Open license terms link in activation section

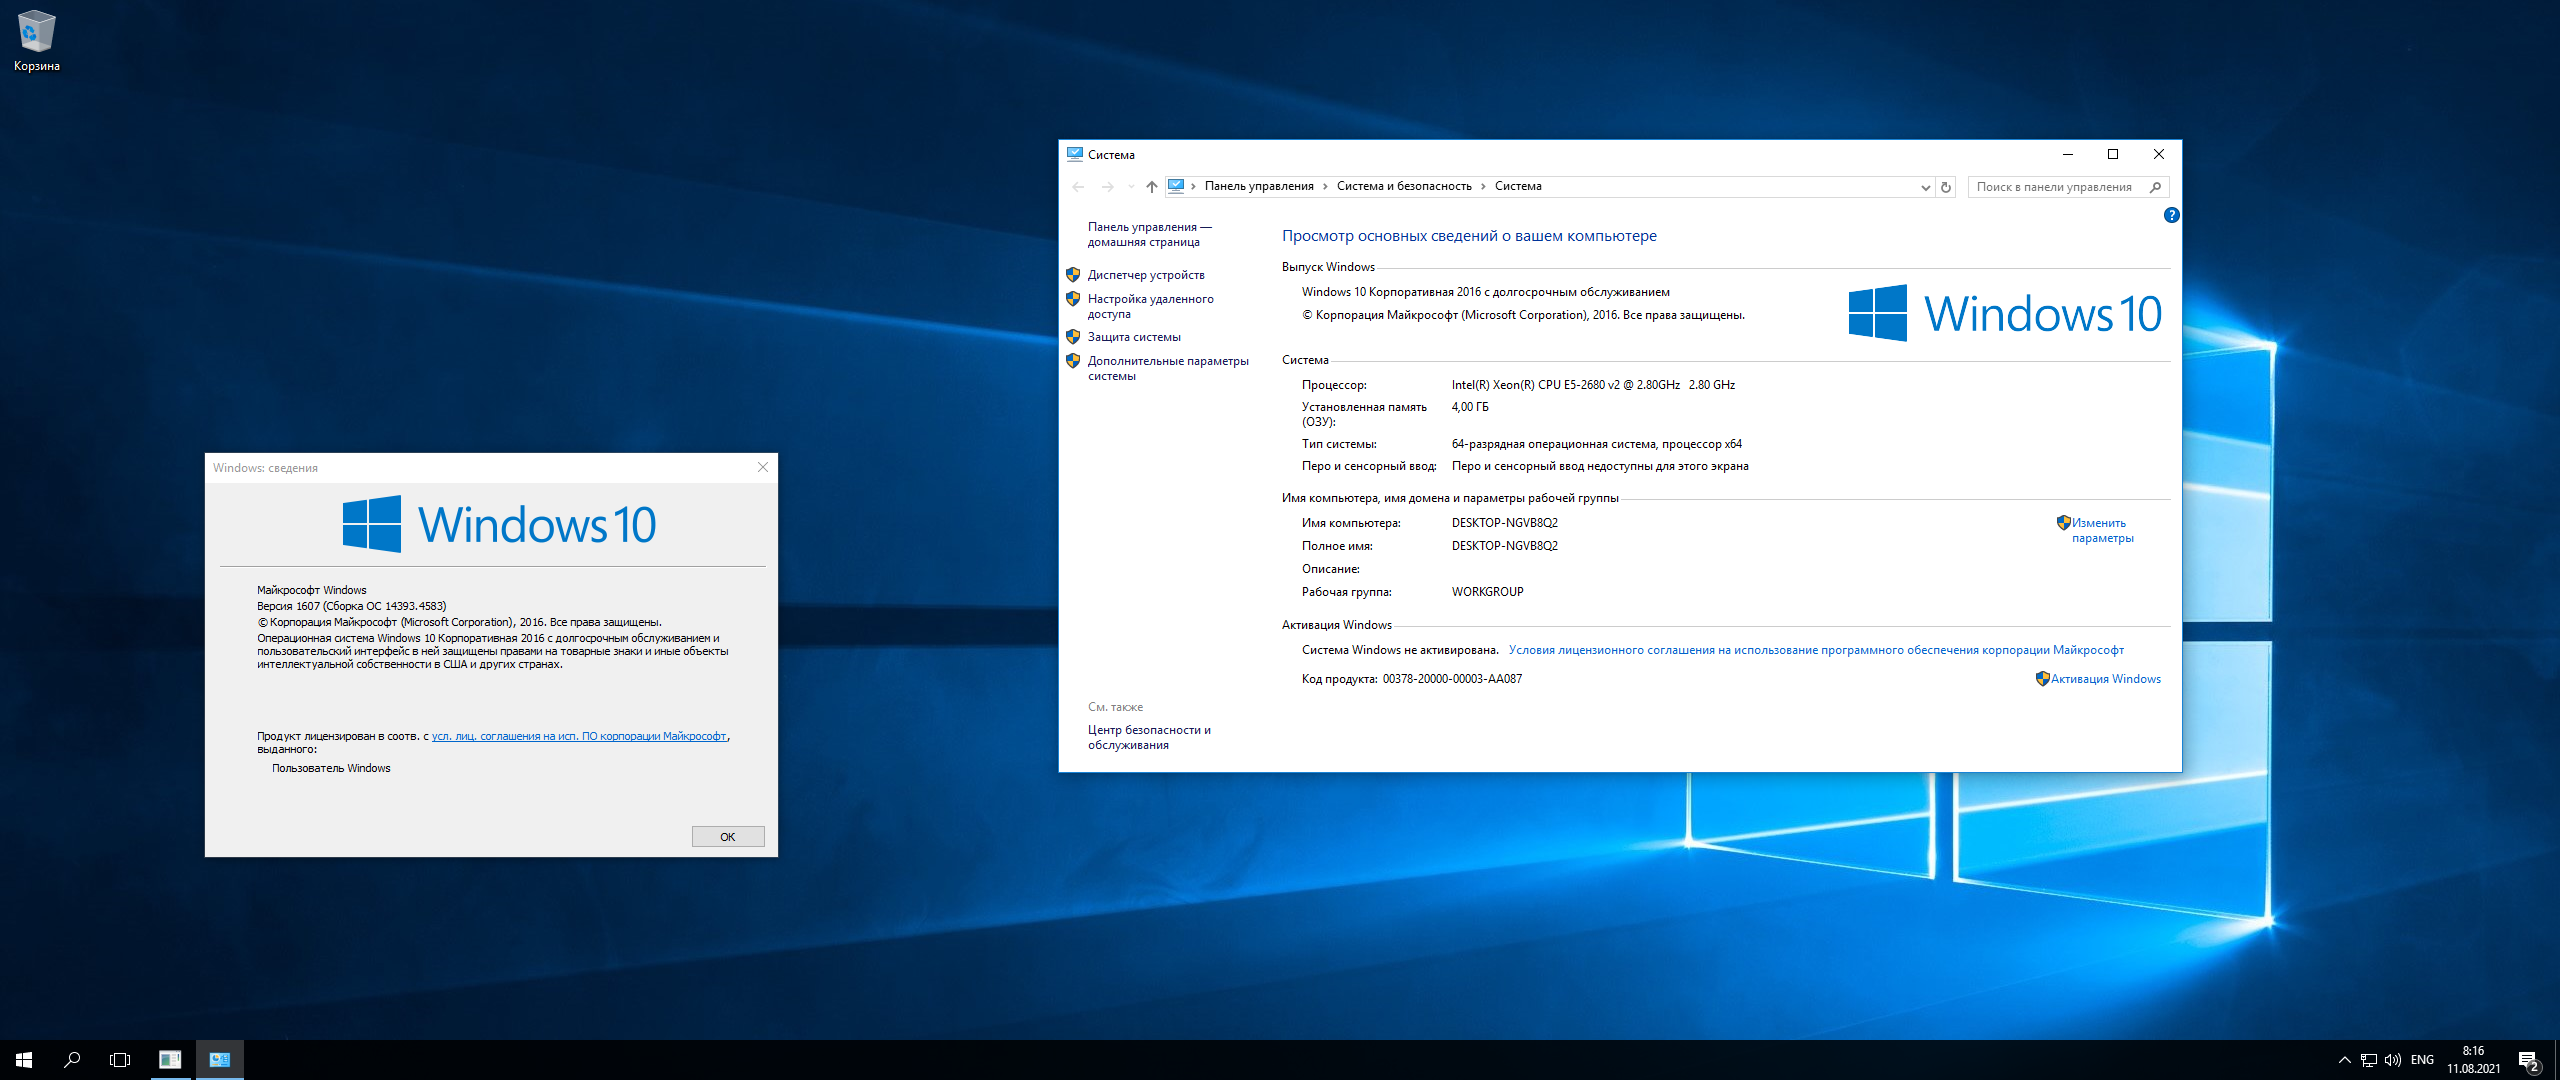pos(1816,650)
